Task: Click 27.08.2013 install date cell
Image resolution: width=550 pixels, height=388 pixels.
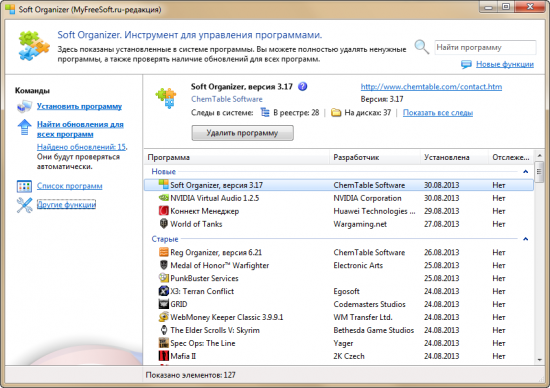Action: click(x=441, y=224)
